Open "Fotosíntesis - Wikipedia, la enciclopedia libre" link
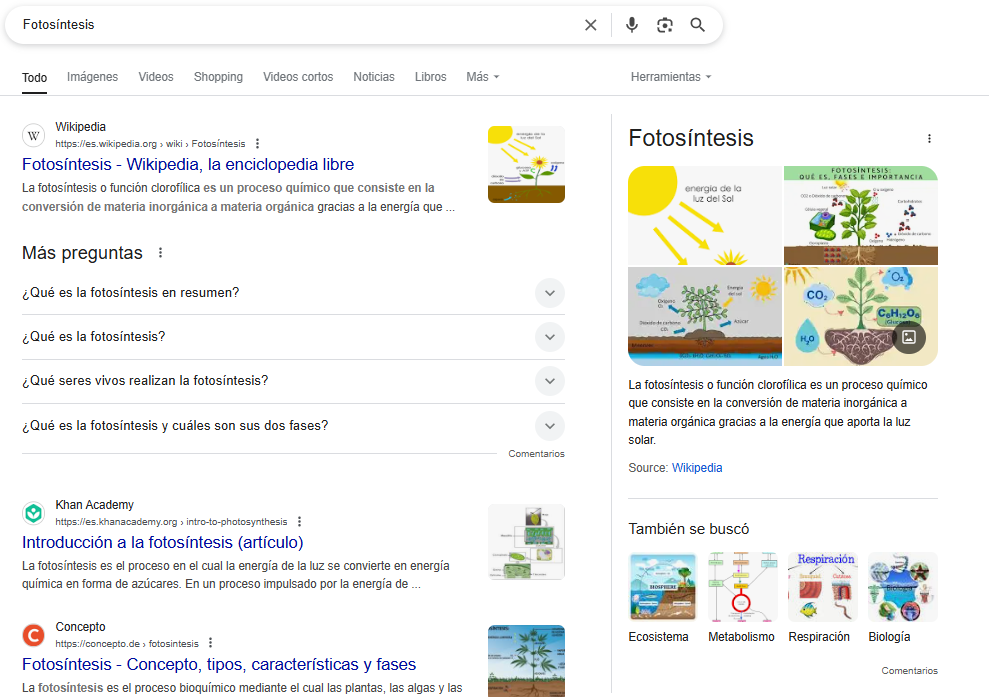 (x=188, y=164)
